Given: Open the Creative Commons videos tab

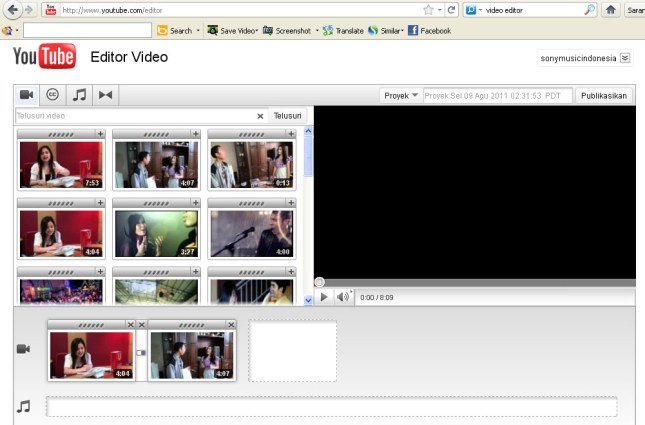Looking at the screenshot, I should click(53, 95).
